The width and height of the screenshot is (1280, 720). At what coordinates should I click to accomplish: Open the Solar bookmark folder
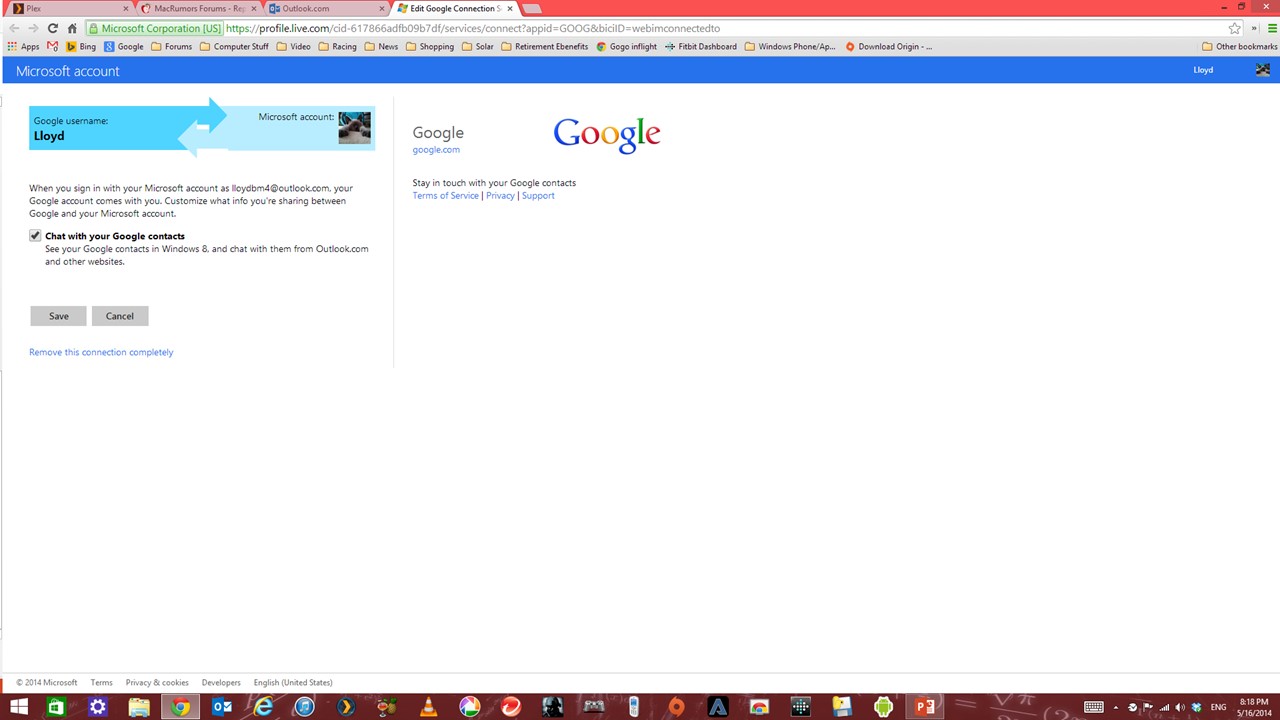coord(477,46)
